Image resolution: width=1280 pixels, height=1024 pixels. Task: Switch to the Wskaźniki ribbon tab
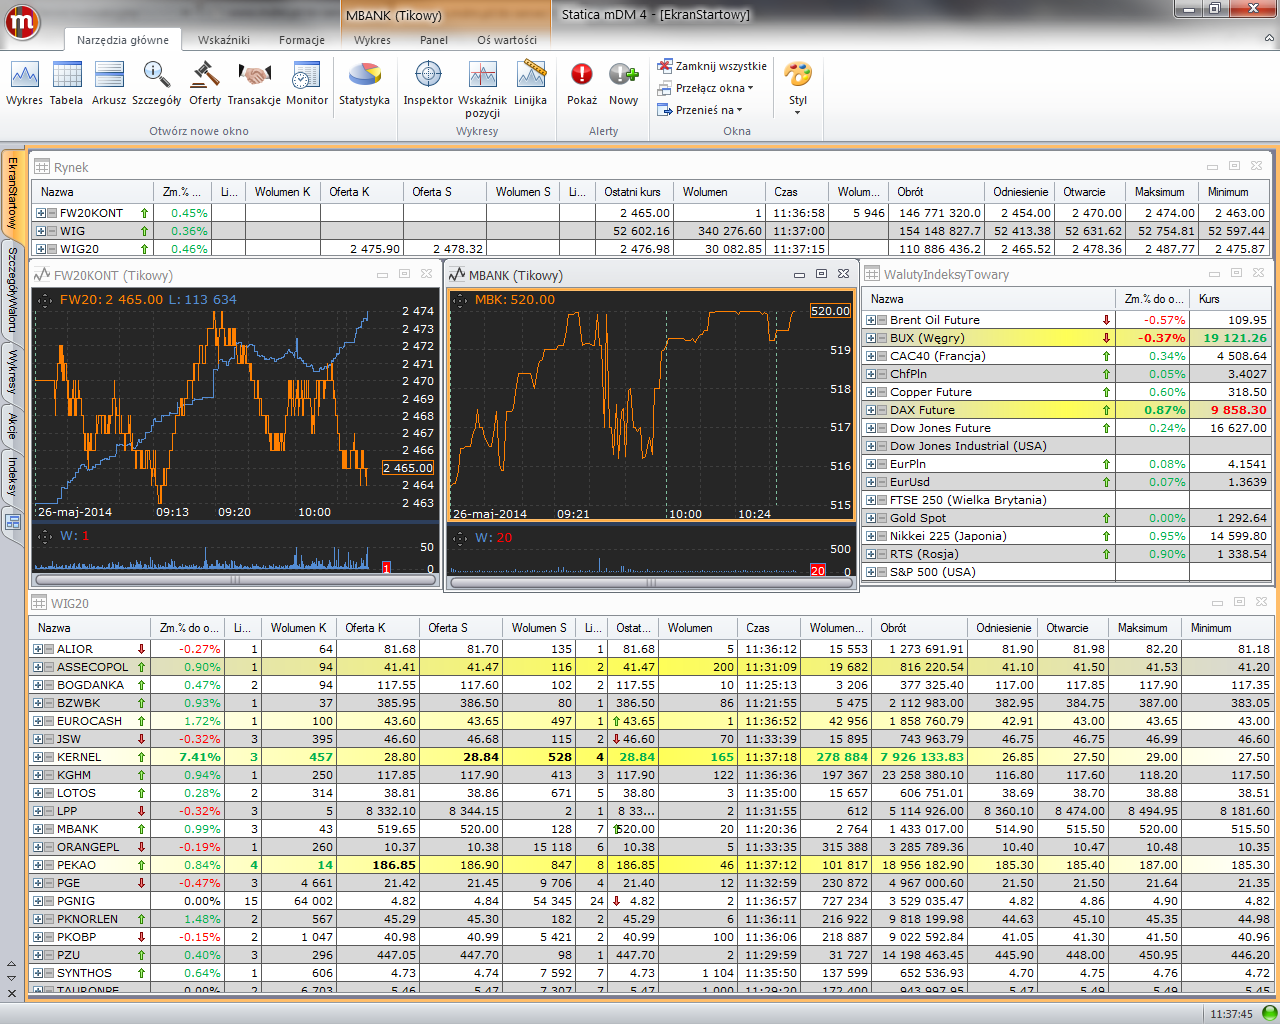pos(224,40)
